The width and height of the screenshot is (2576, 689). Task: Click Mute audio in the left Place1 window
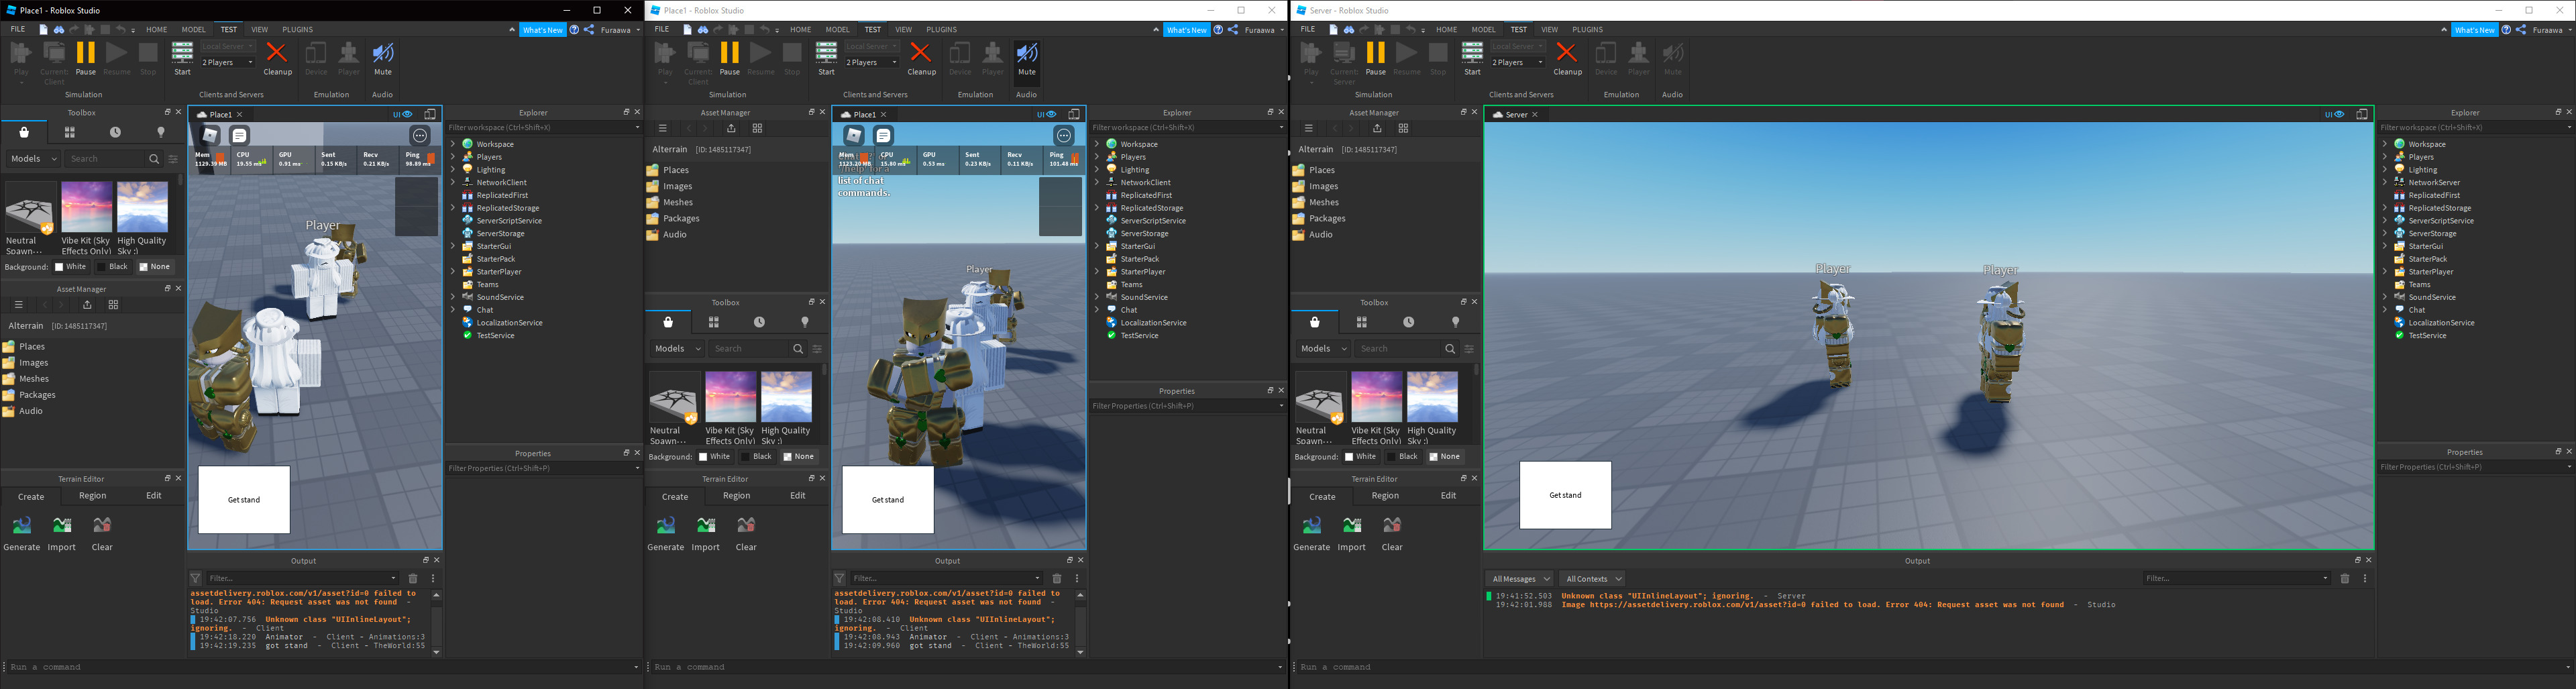(383, 58)
